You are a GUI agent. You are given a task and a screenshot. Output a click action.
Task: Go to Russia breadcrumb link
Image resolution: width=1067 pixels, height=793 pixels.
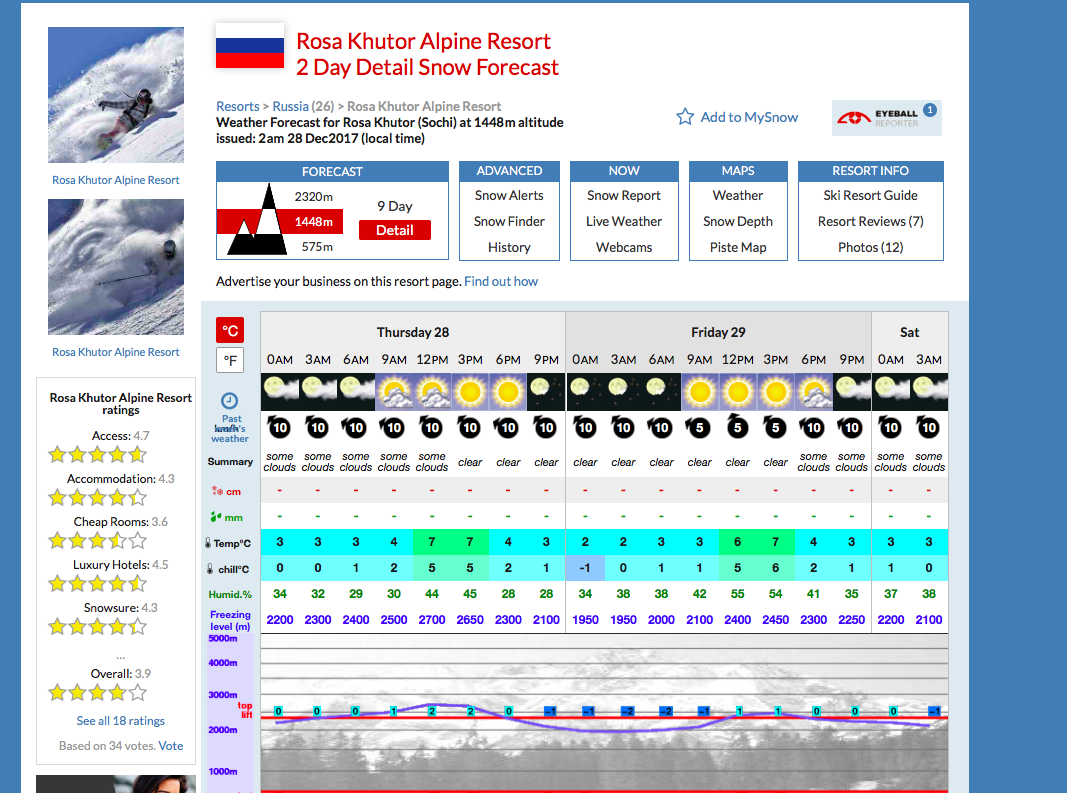291,106
